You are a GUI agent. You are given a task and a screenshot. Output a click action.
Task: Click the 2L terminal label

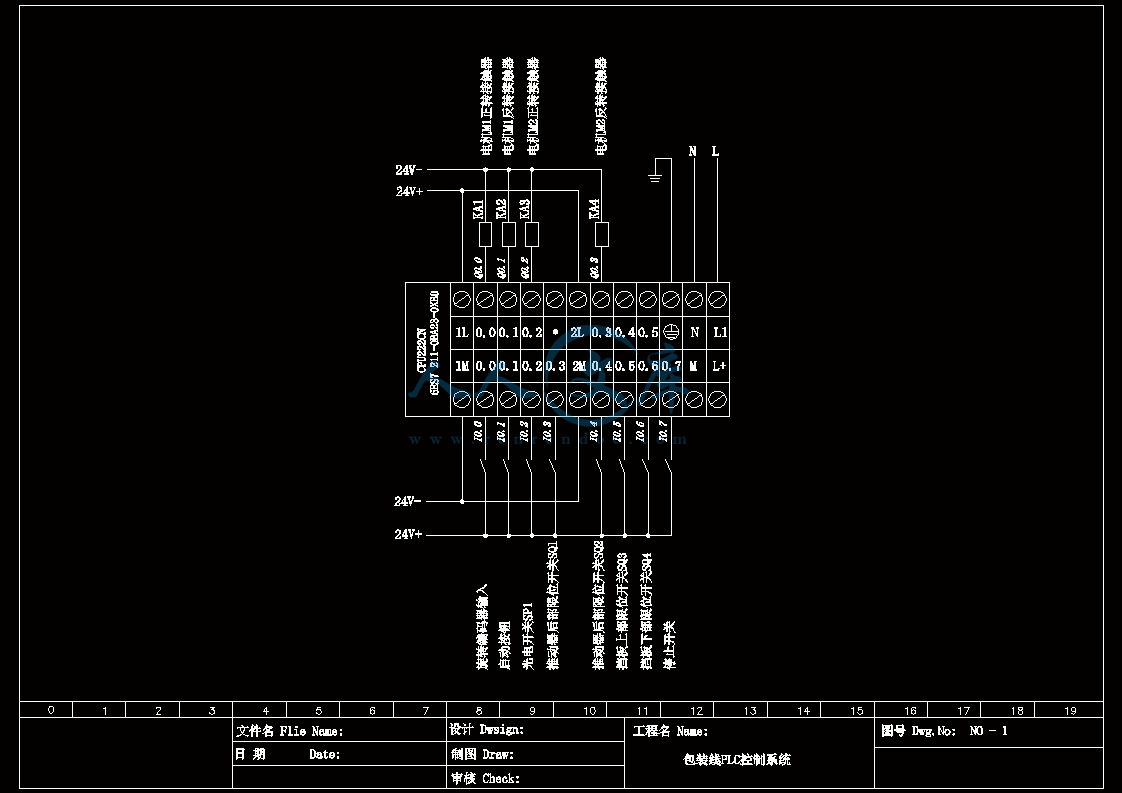pos(577,333)
